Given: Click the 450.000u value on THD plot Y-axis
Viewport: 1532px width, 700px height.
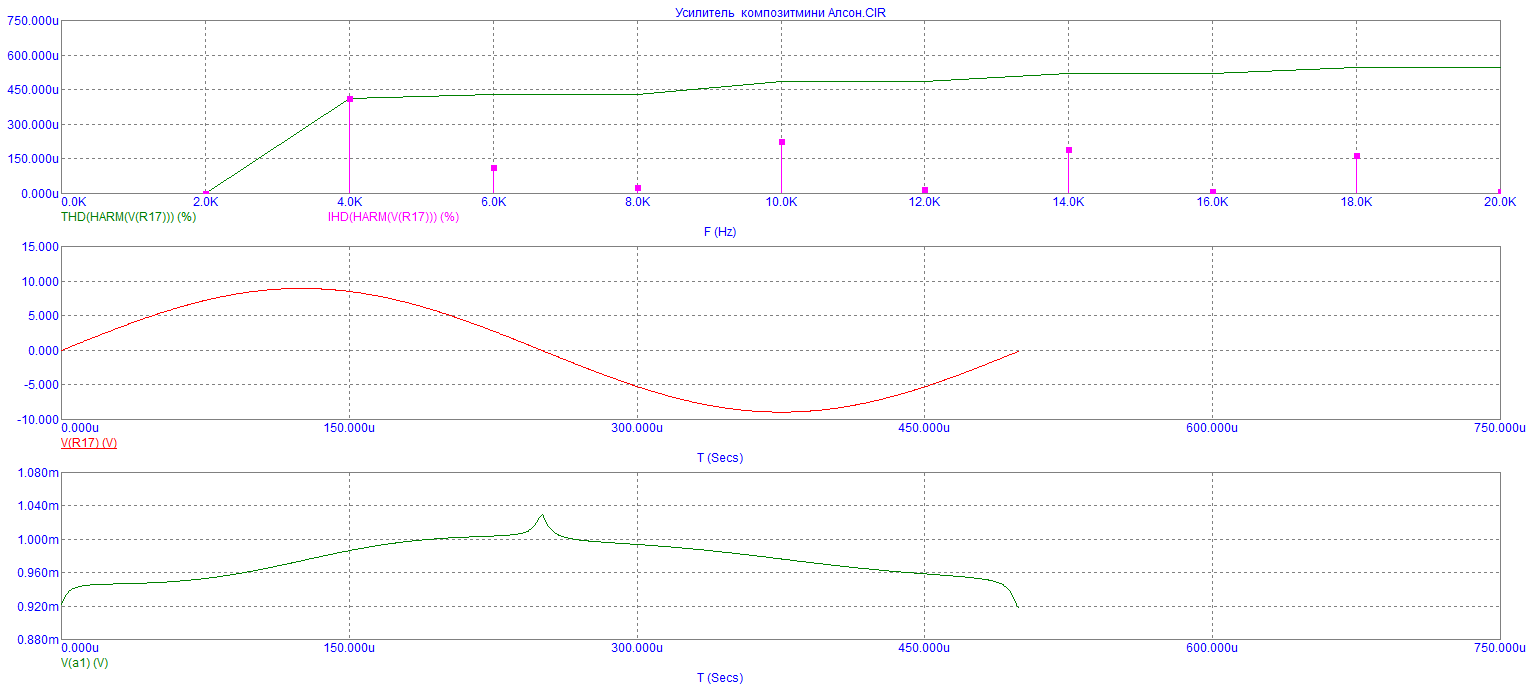Looking at the screenshot, I should (31, 90).
